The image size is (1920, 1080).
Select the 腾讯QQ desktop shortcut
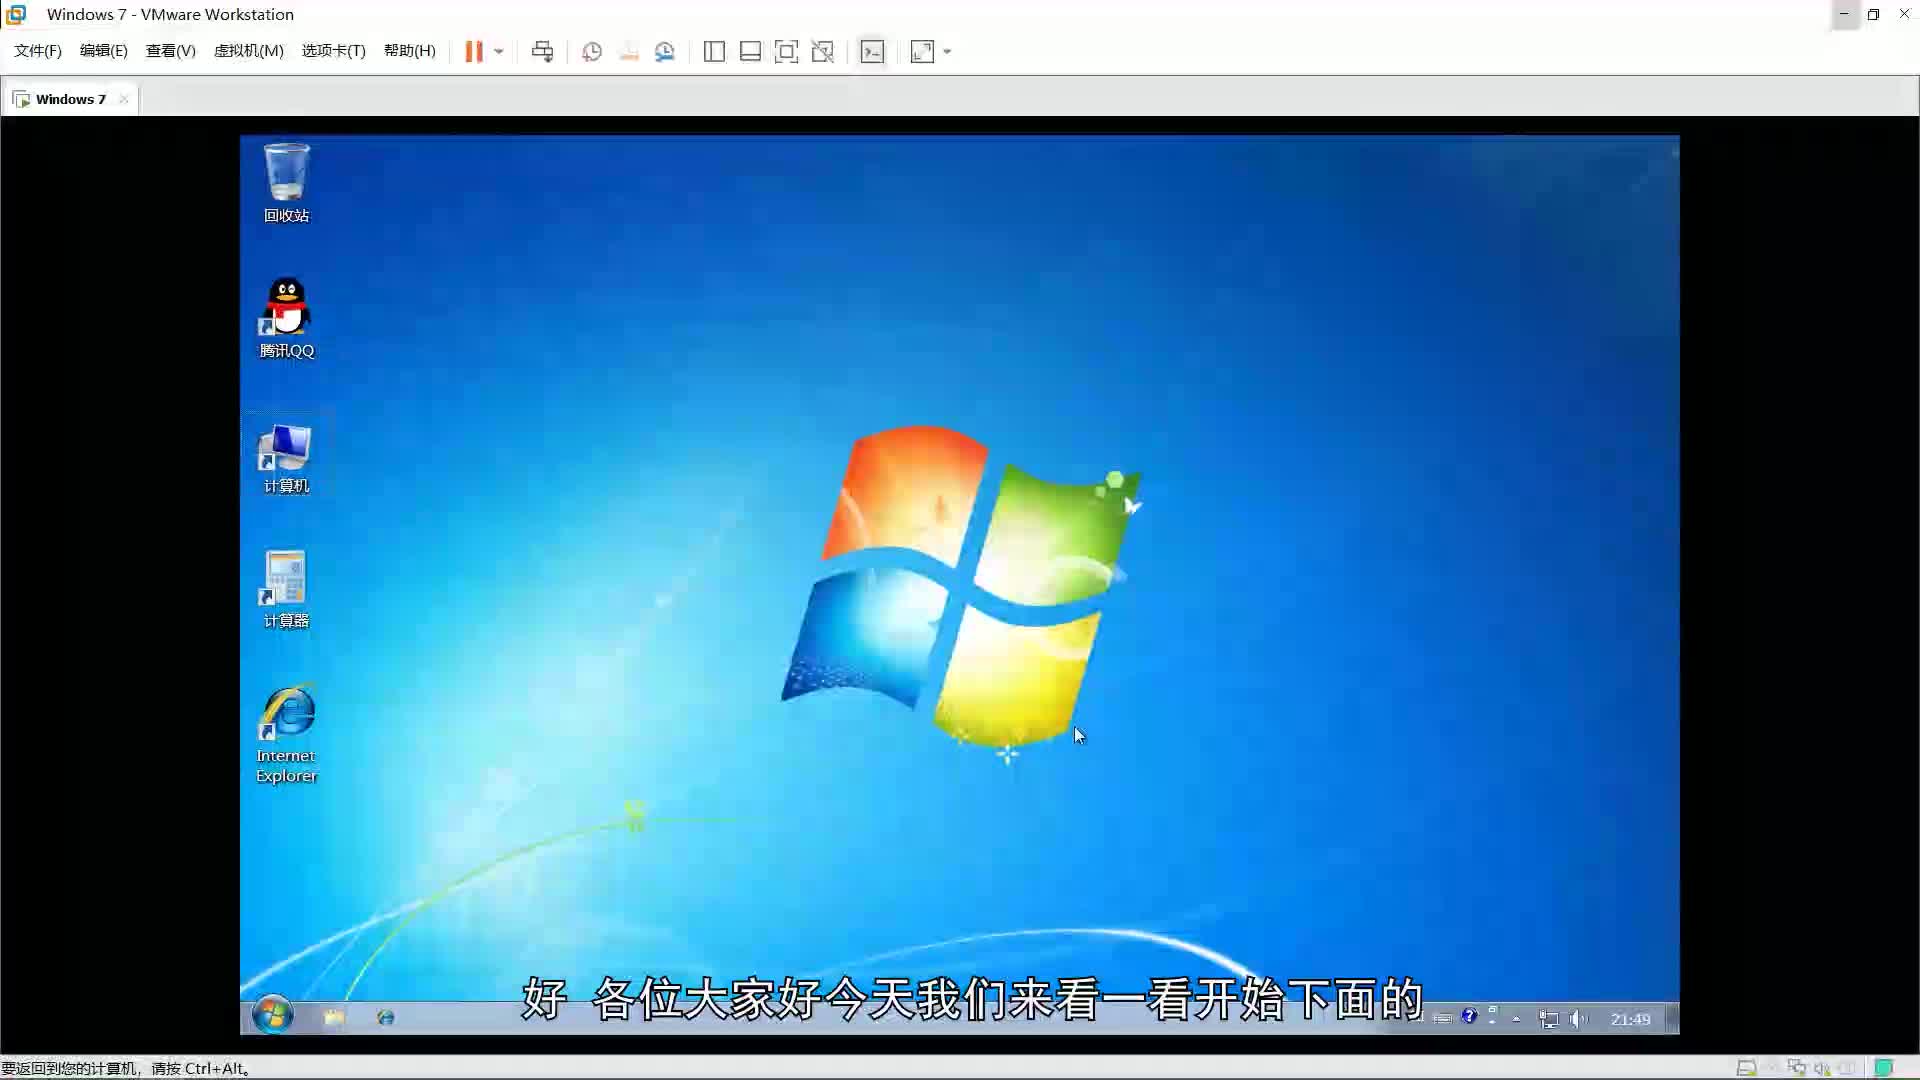(287, 318)
